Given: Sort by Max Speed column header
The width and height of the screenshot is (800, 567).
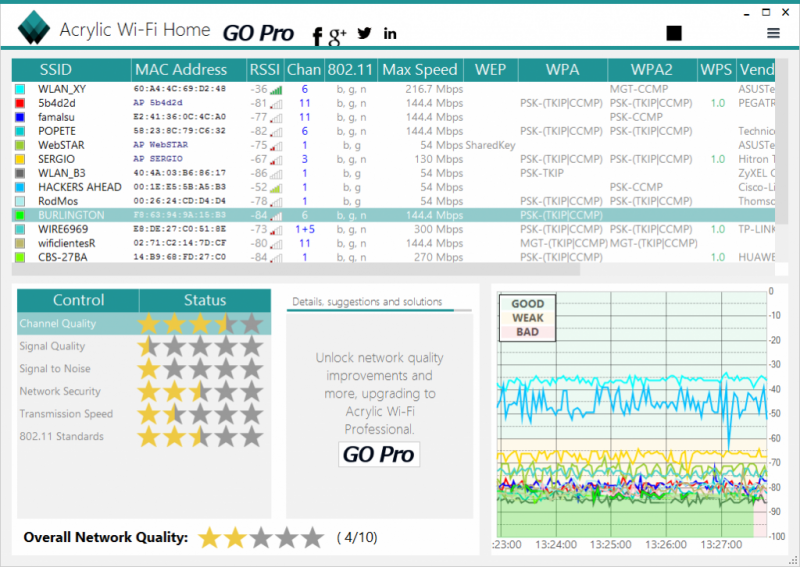Looking at the screenshot, I should point(420,70).
